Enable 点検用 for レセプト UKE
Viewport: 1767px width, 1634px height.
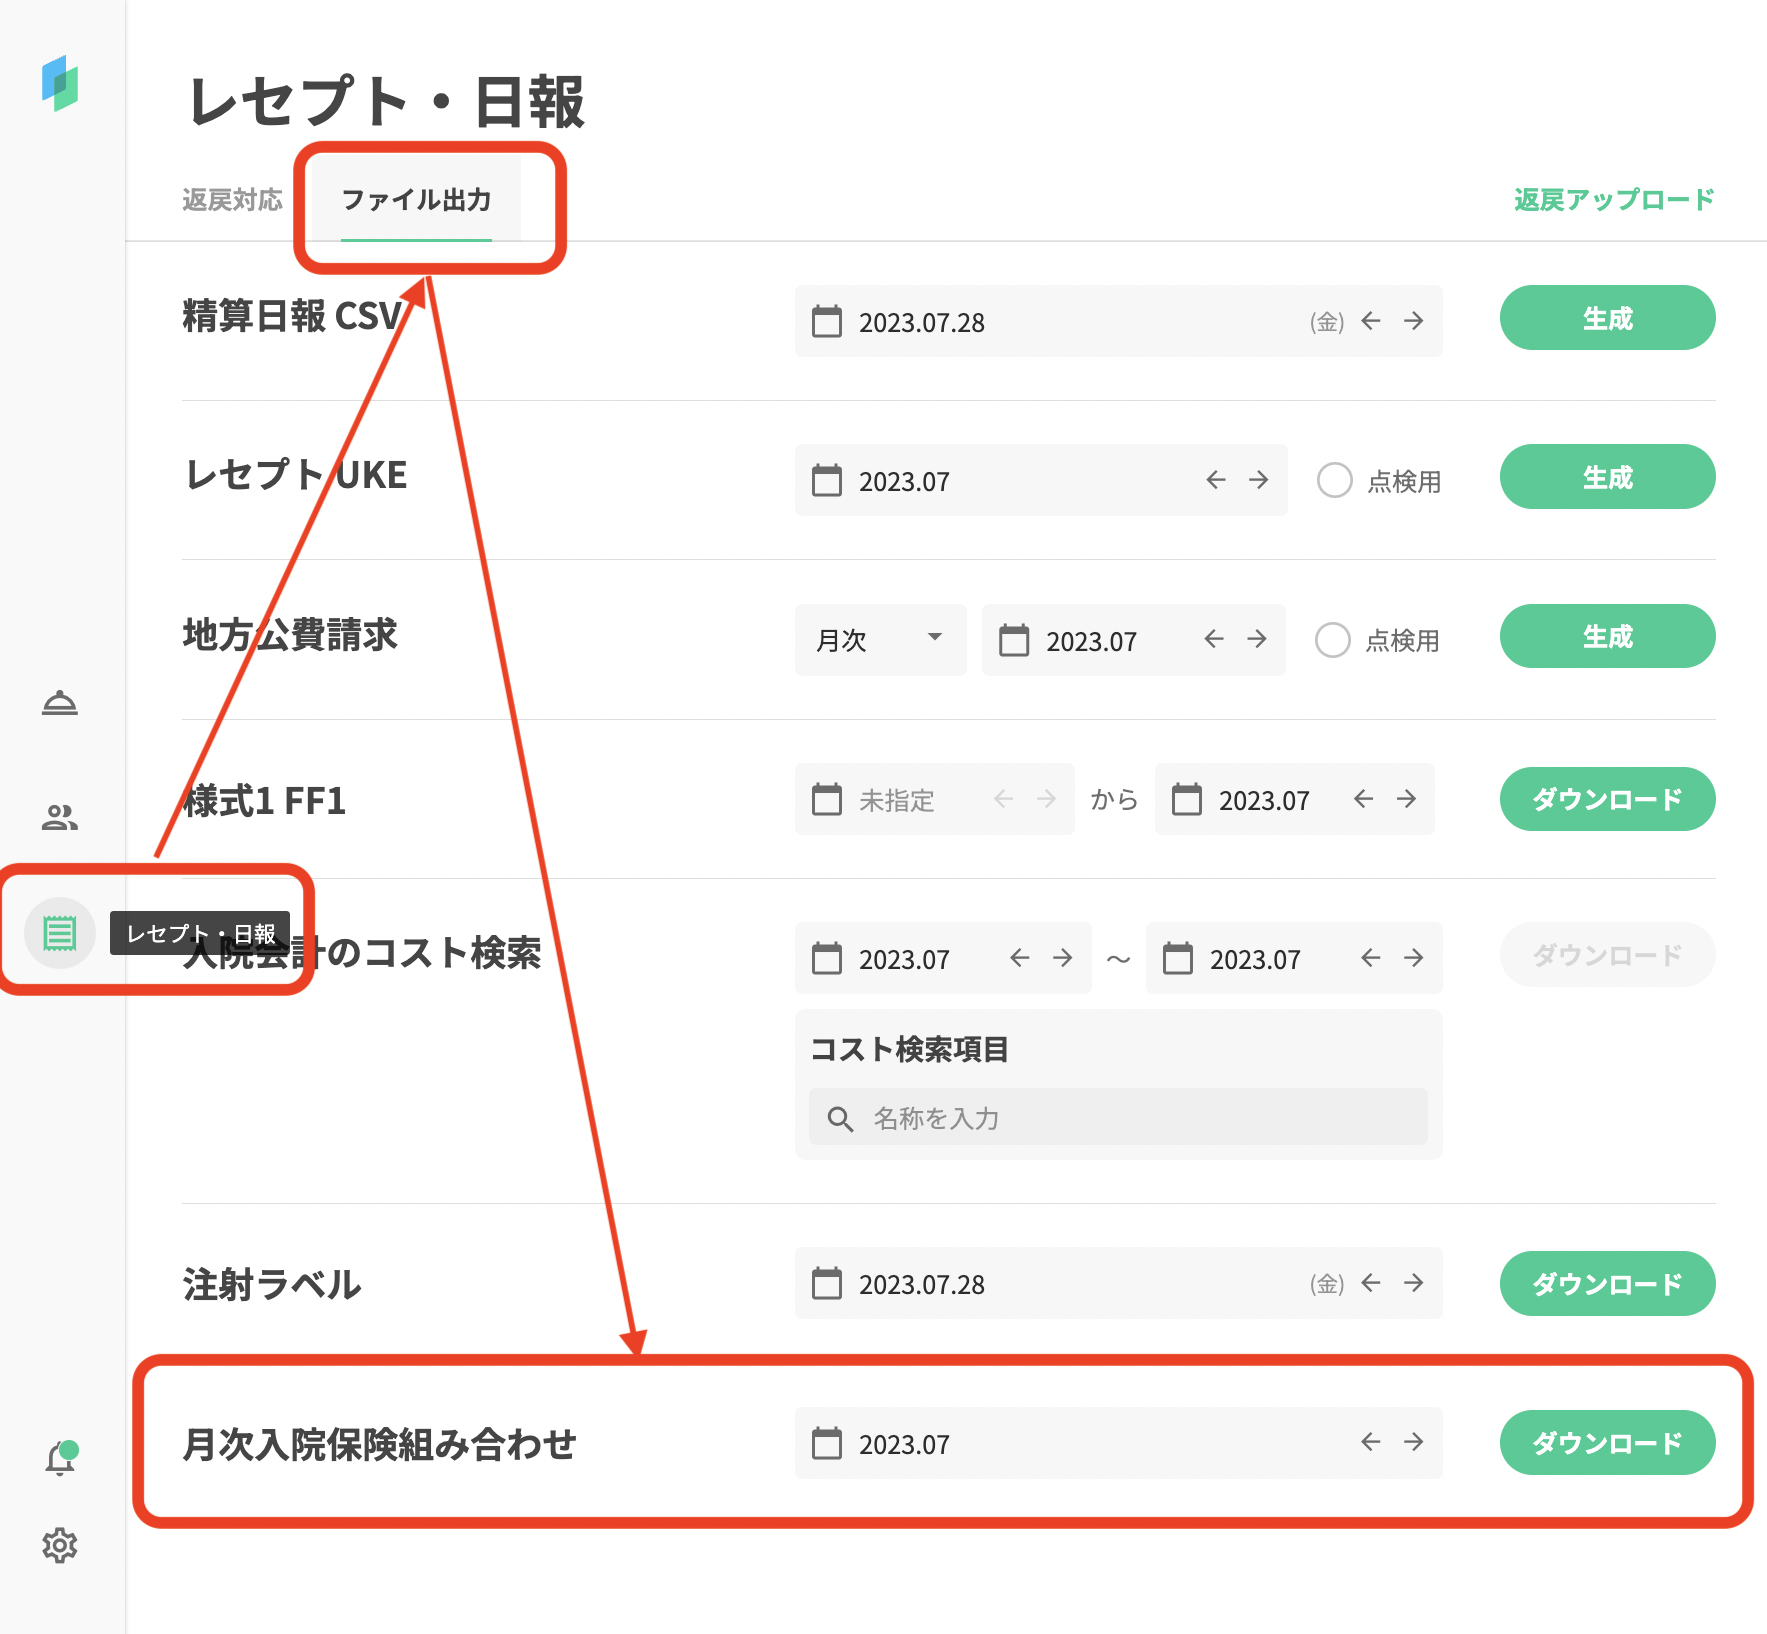[1335, 480]
